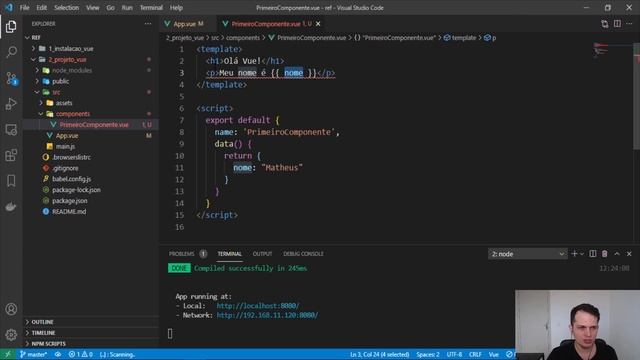Open the Terminal menu
The image size is (640, 360).
point(151,7)
